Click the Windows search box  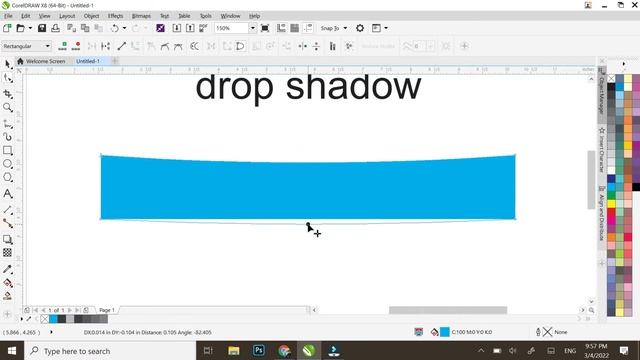click(111, 351)
